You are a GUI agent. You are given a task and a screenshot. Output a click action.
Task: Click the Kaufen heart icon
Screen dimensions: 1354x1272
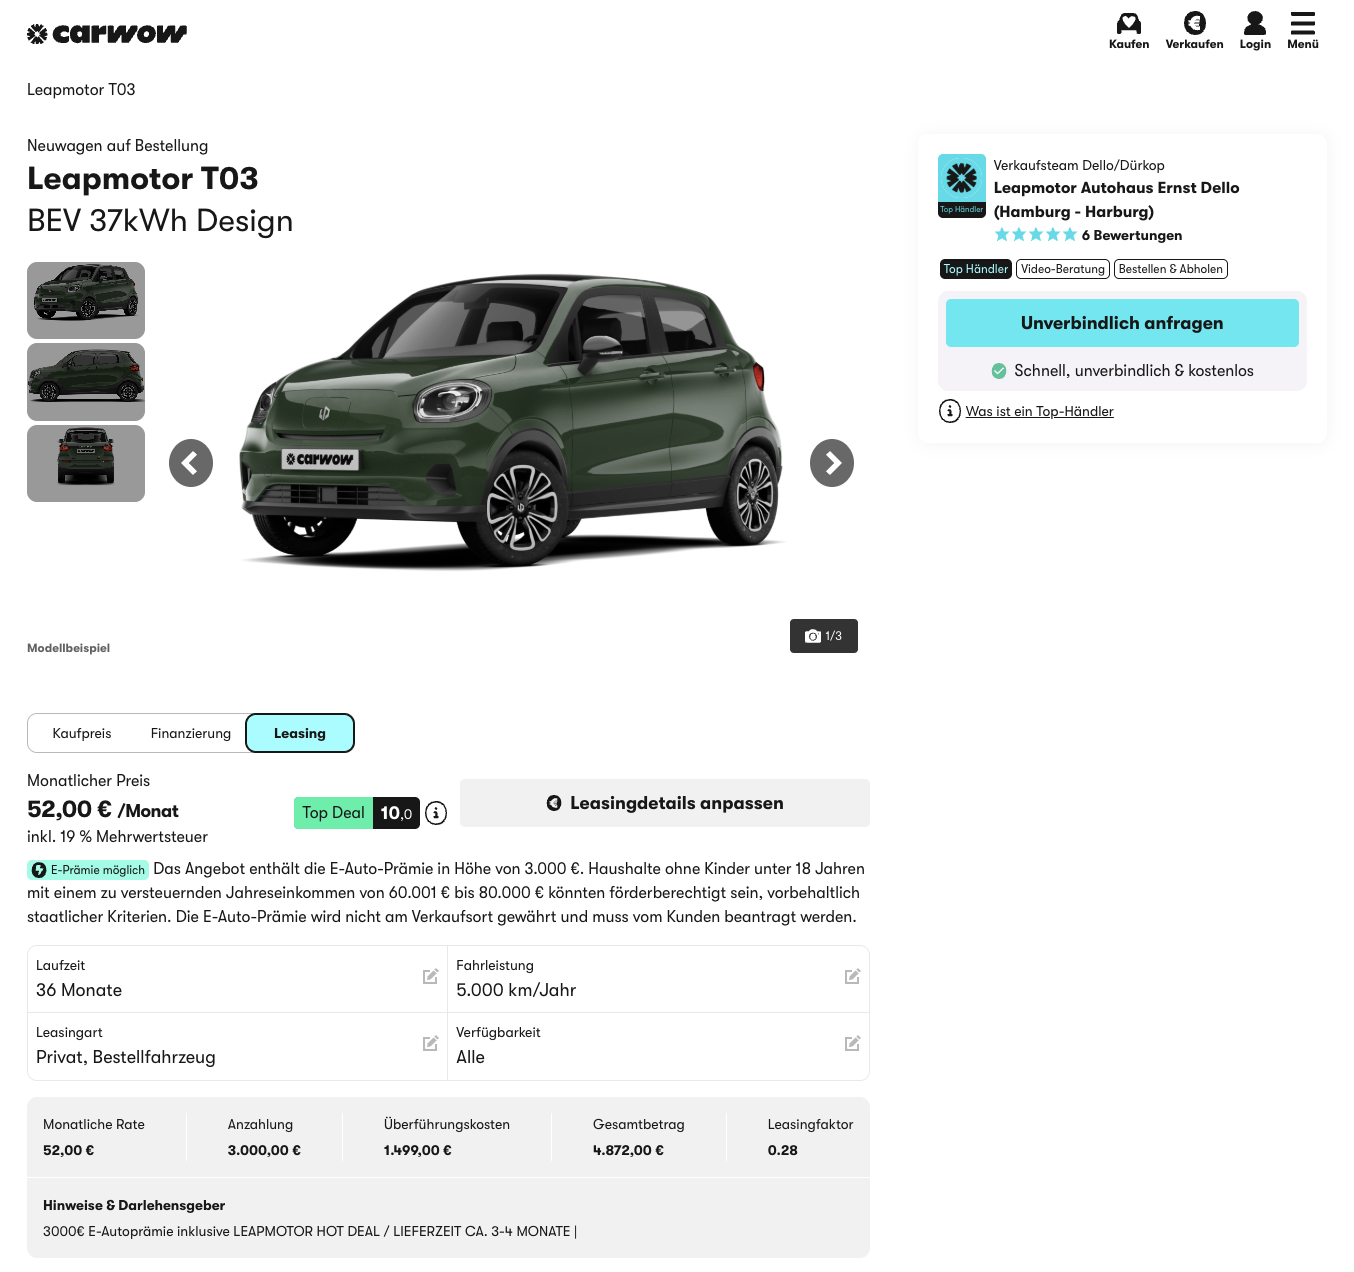(x=1128, y=24)
